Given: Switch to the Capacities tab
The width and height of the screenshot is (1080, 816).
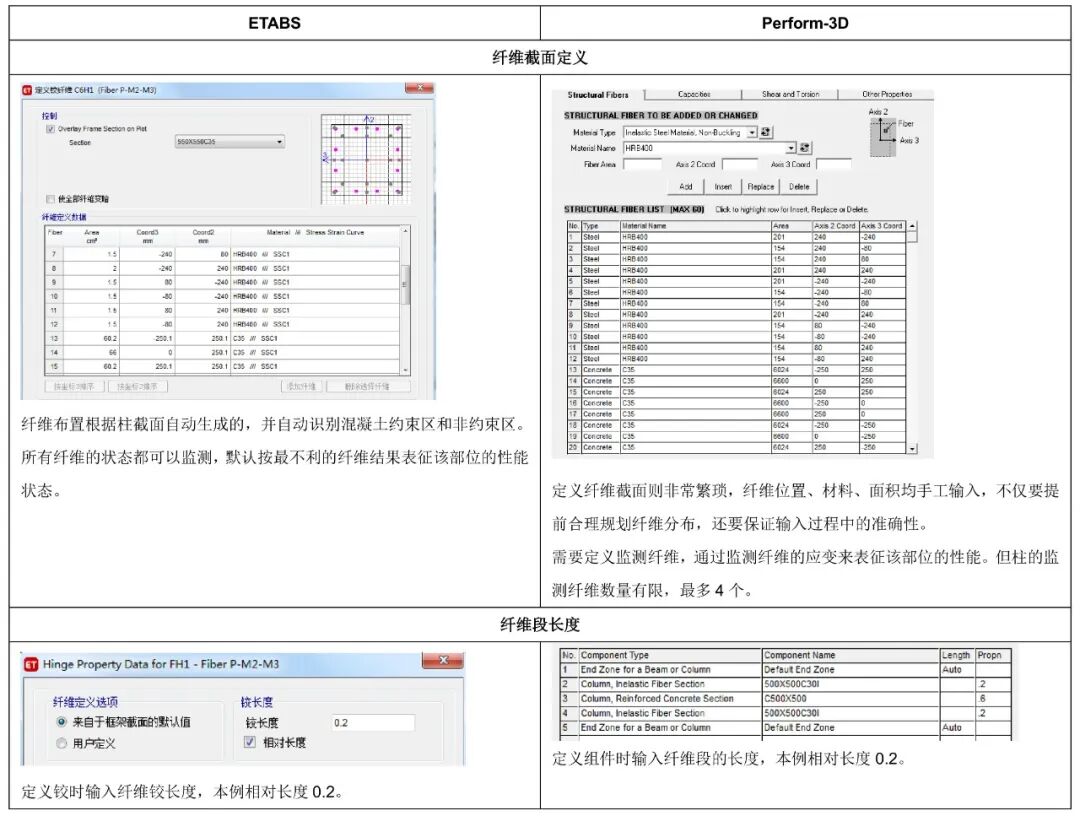Looking at the screenshot, I should click(x=692, y=93).
